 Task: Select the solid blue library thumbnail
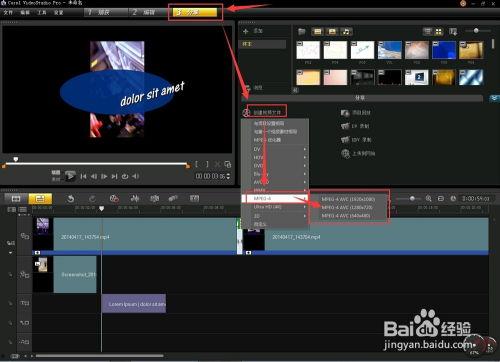point(444,50)
